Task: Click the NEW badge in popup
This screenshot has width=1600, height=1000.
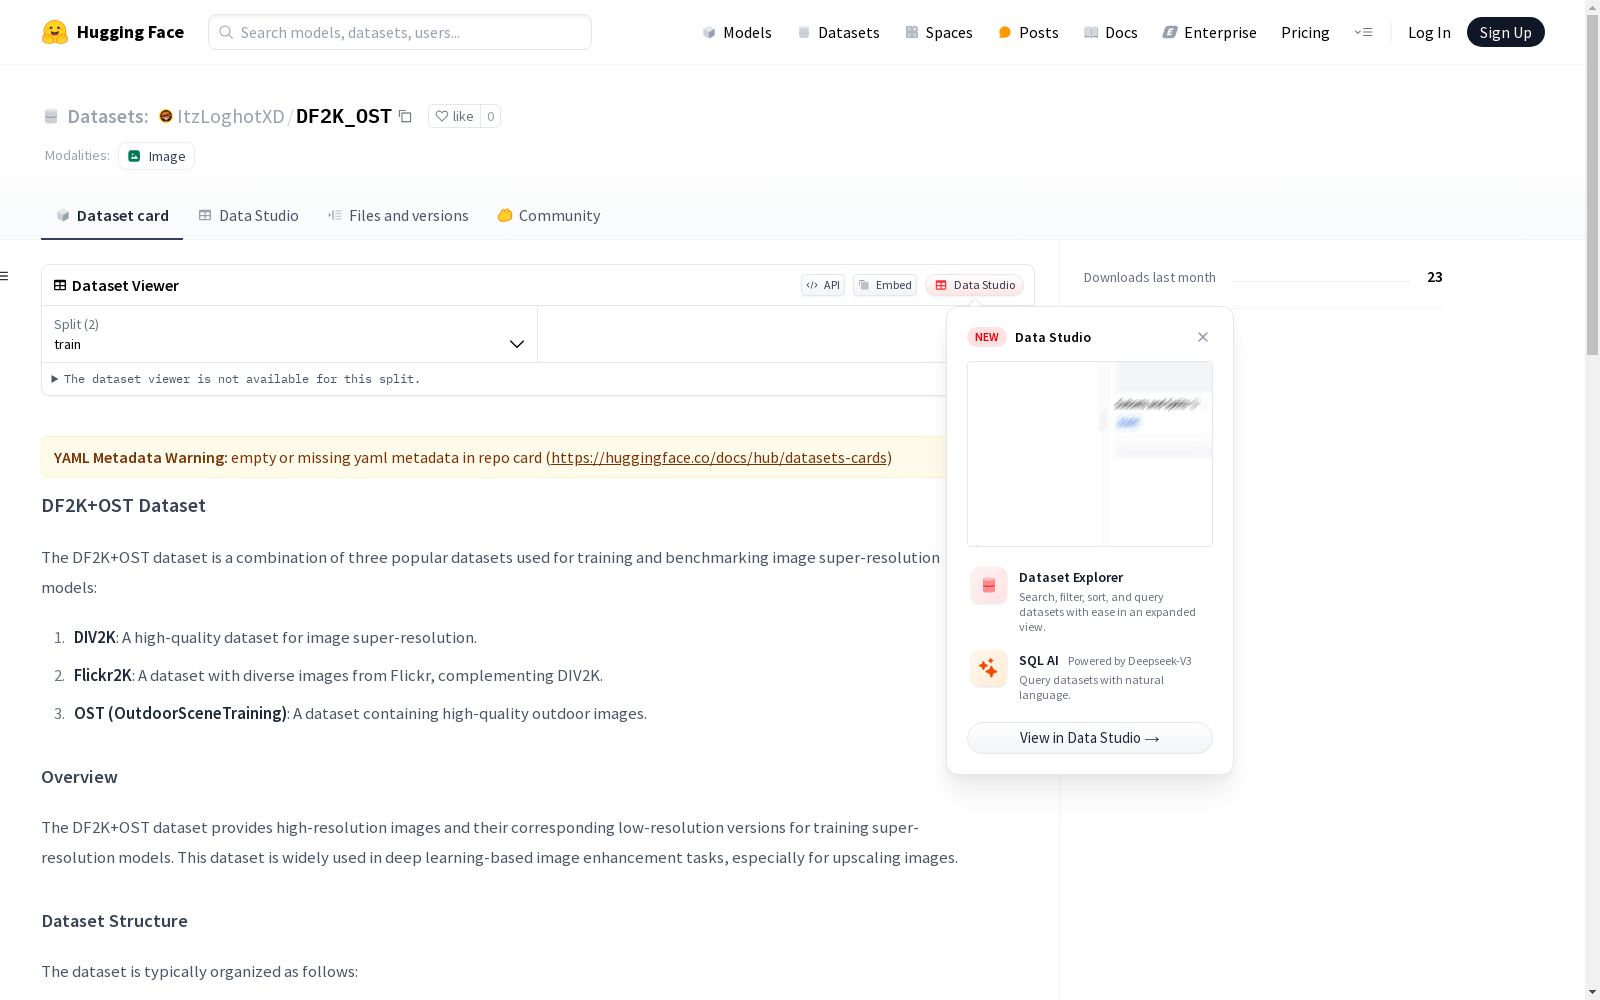Action: pyautogui.click(x=987, y=337)
